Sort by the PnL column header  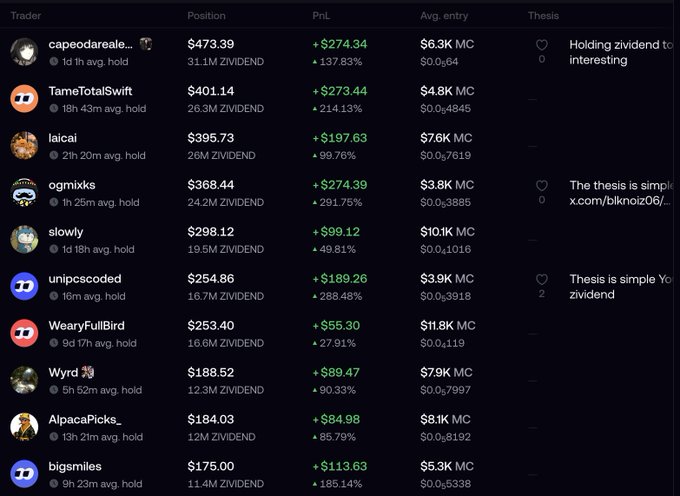click(x=321, y=16)
